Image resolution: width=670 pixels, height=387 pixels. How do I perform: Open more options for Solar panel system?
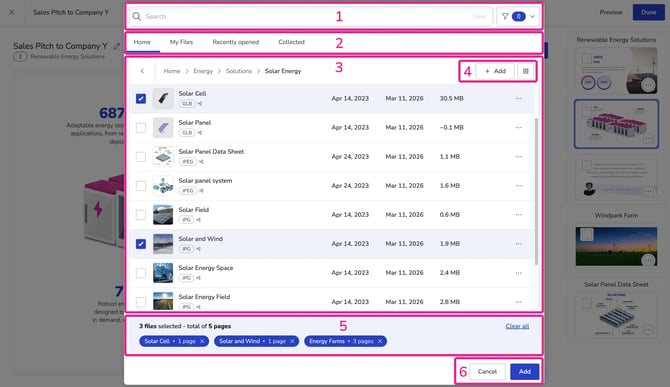pyautogui.click(x=518, y=186)
